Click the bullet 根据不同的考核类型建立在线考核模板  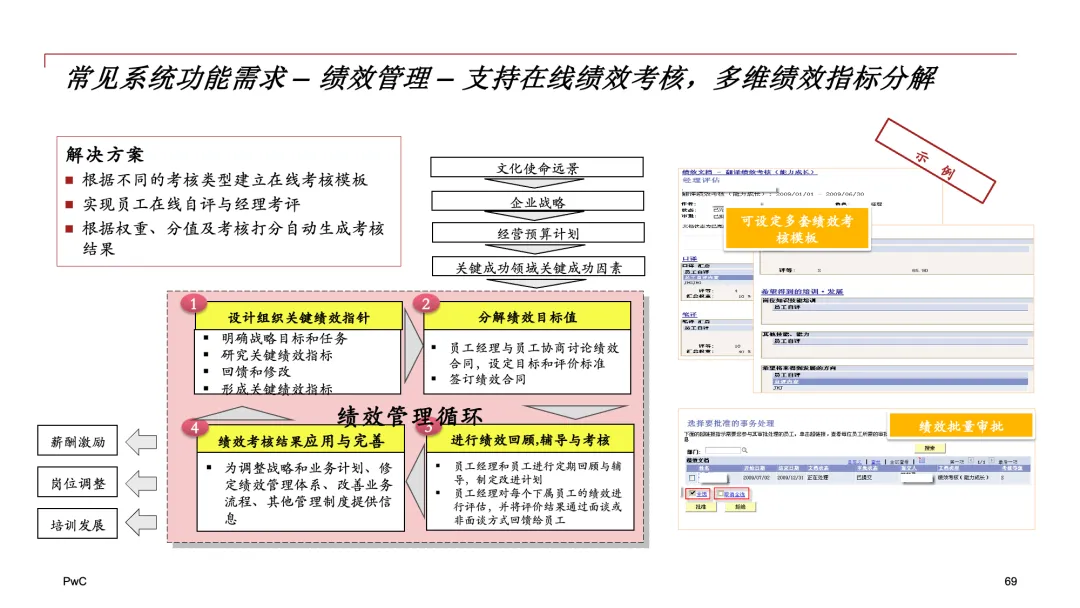pos(225,180)
